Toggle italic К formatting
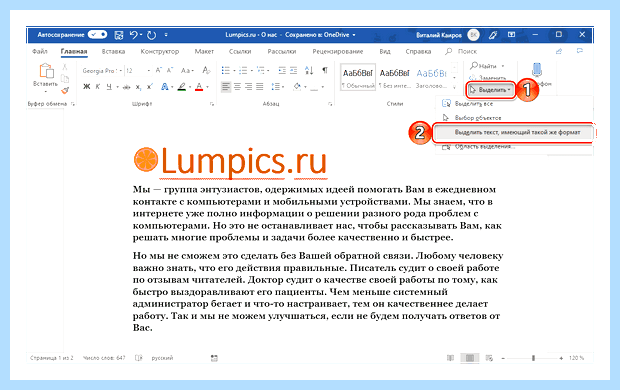Image resolution: width=620 pixels, height=390 pixels. pyautogui.click(x=98, y=87)
